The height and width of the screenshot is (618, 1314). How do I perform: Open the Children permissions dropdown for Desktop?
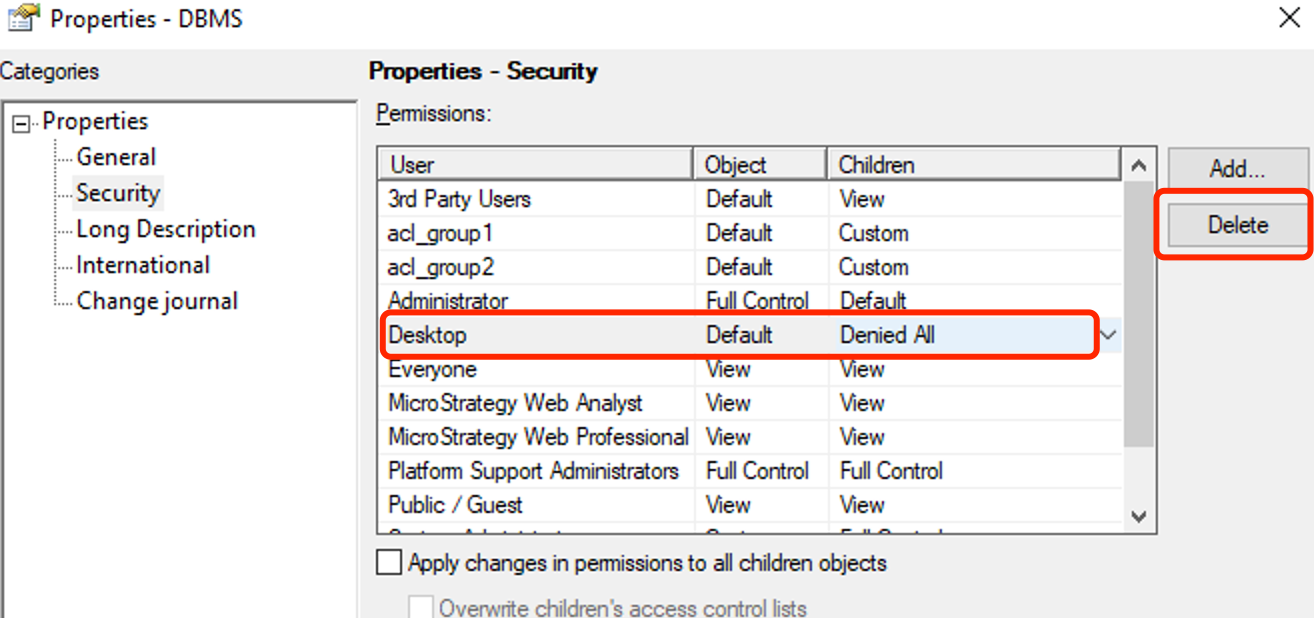[x=1107, y=335]
